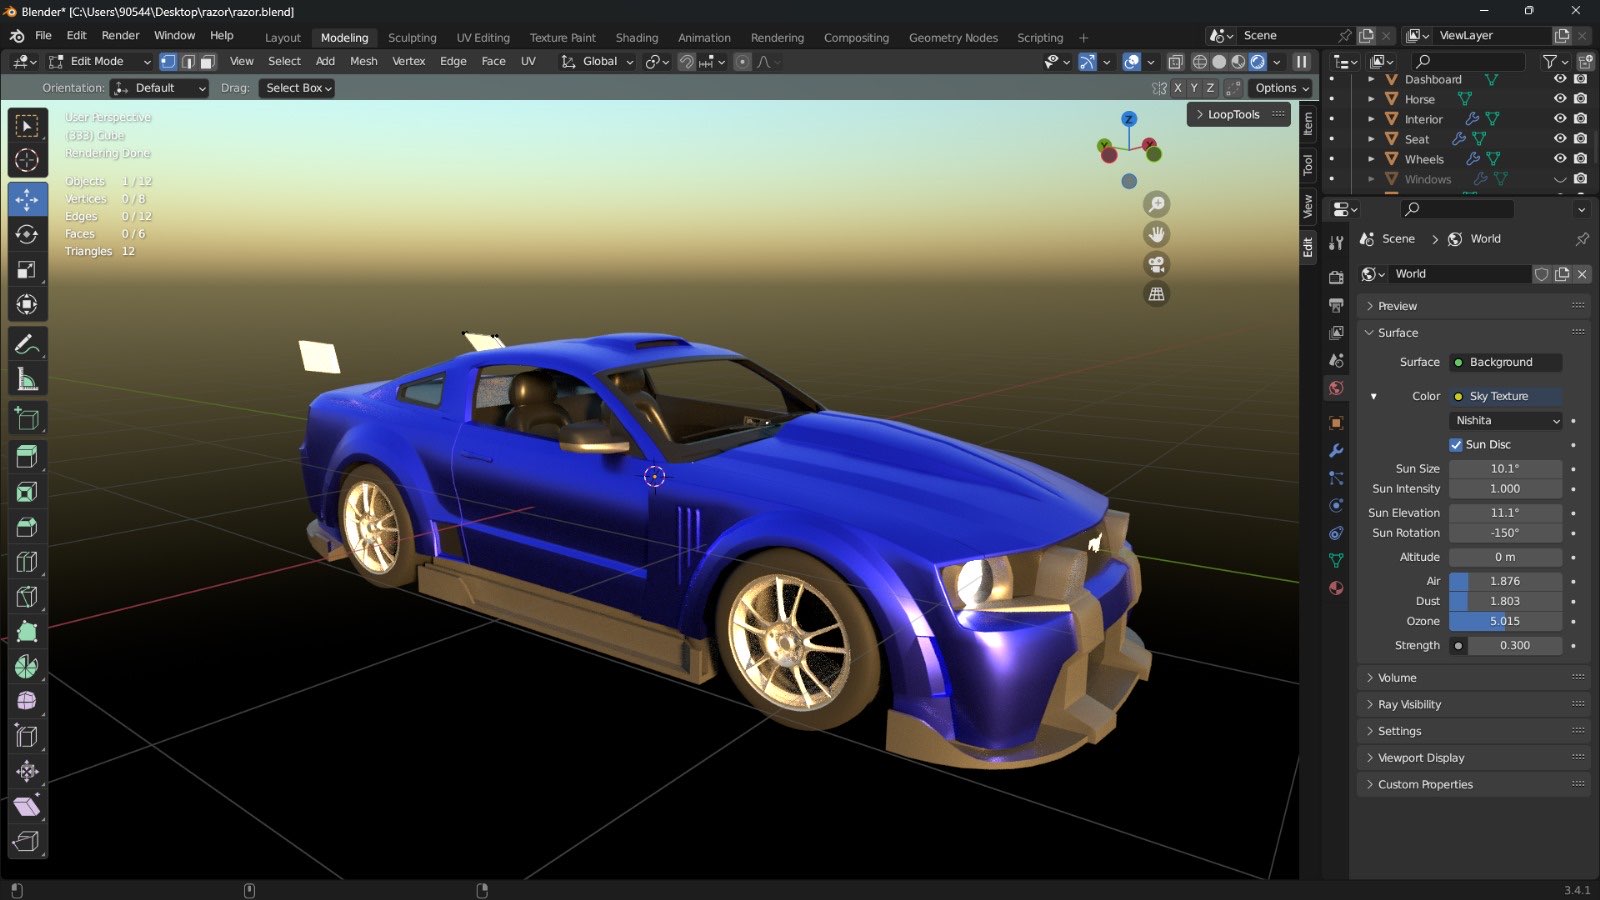This screenshot has height=900, width=1600.
Task: Open the Edit Mode interaction dropdown
Action: click(100, 62)
